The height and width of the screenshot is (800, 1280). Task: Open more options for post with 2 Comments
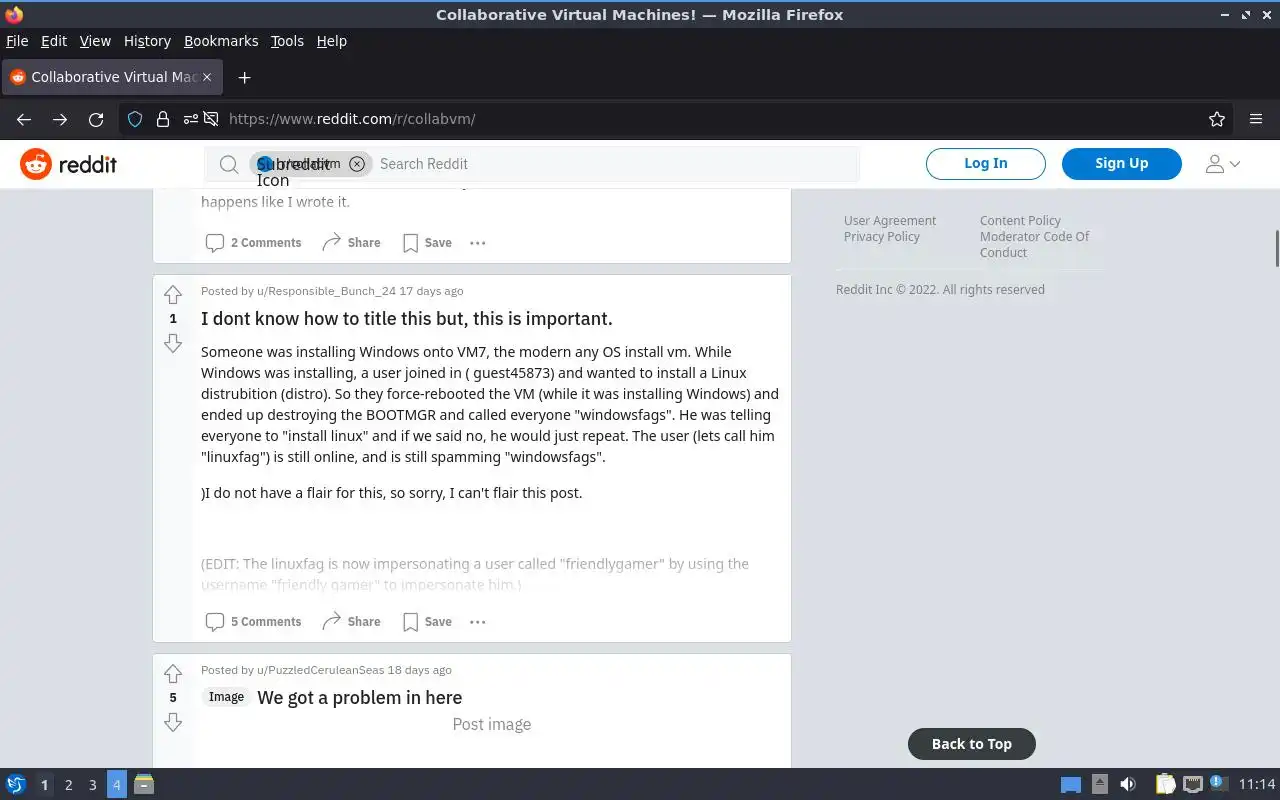pos(478,242)
